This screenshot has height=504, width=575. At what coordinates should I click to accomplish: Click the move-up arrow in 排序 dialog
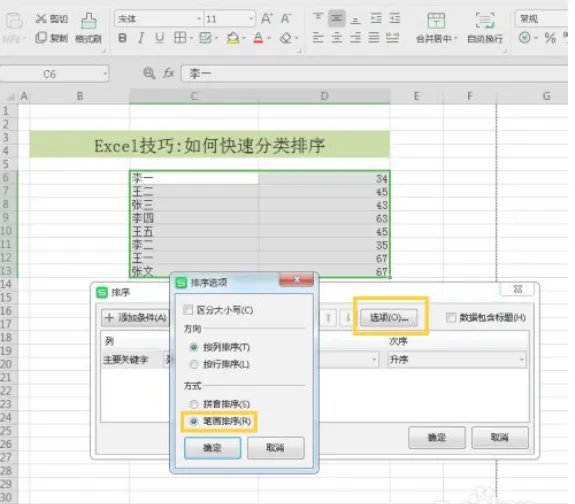coord(329,318)
